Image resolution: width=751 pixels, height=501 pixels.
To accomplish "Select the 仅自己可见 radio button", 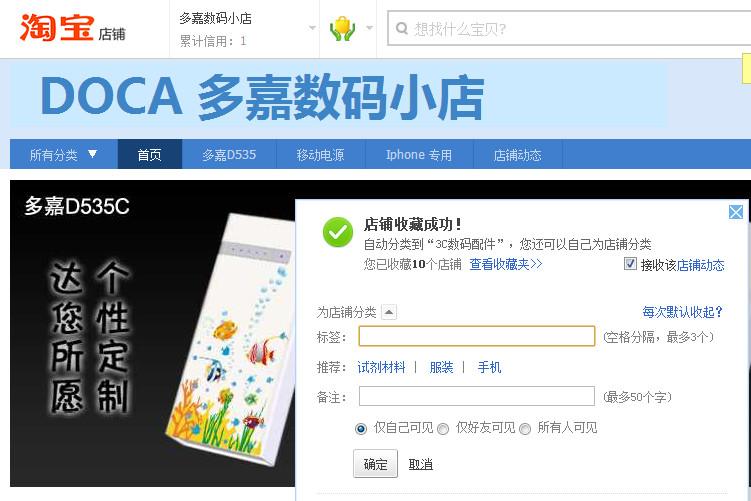I will pos(361,429).
